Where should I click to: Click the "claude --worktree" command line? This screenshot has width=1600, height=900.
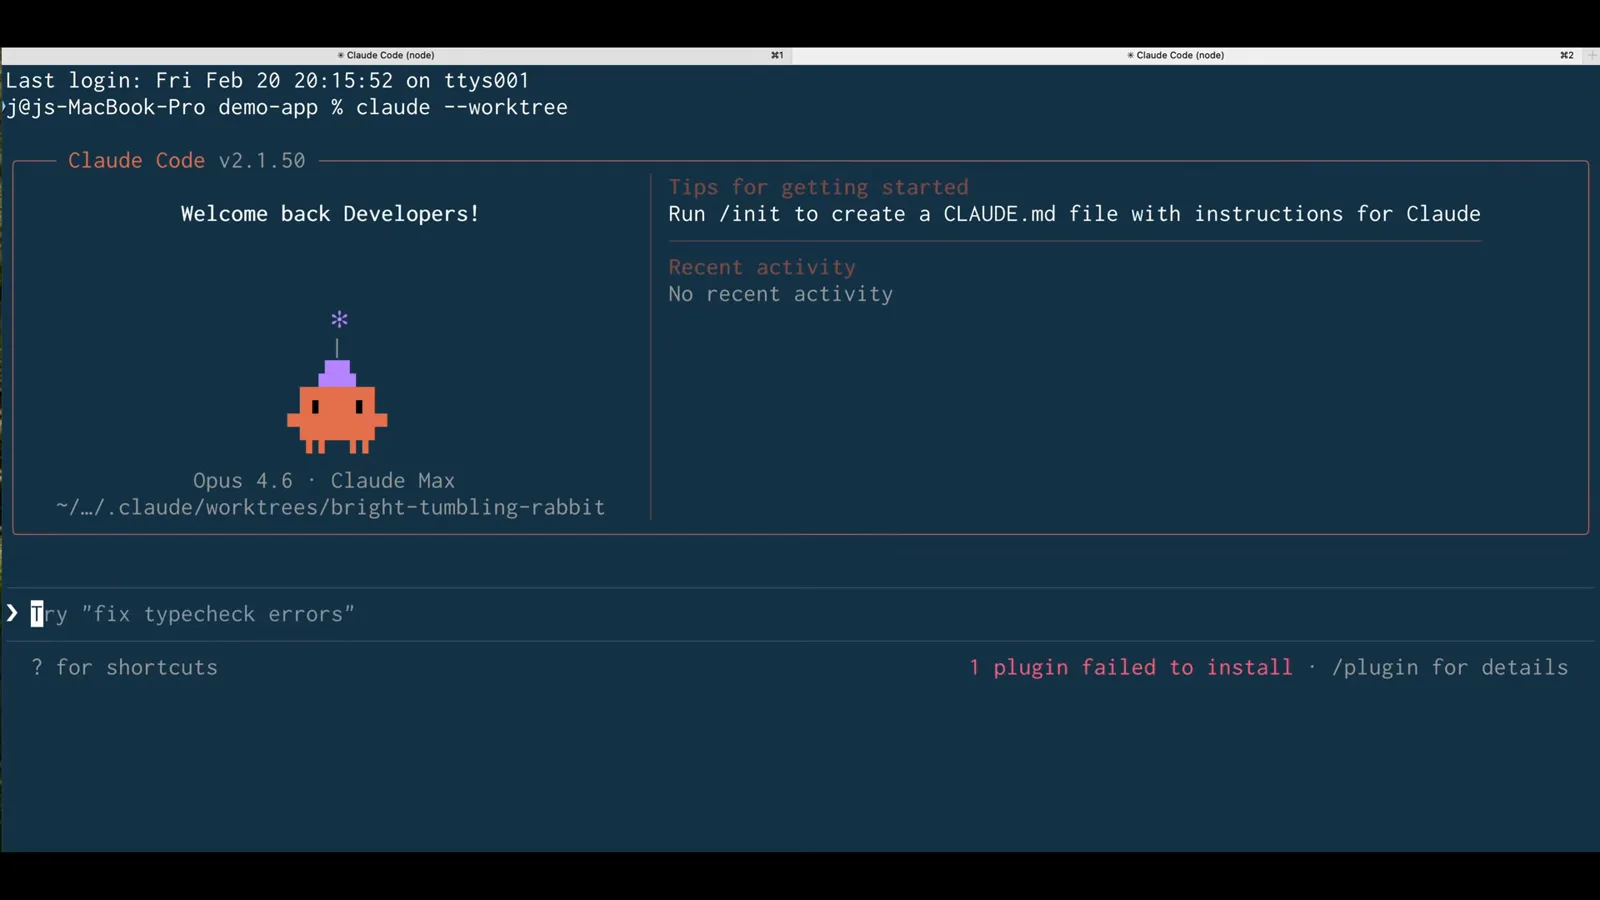(462, 107)
